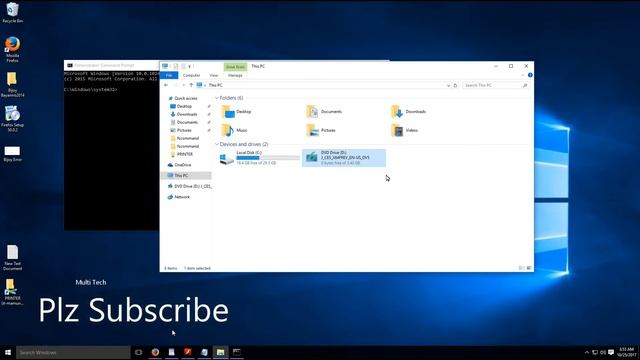640x360 pixels.
Task: Launch Mozilla Firefox from the desktop
Action: [x=12, y=49]
